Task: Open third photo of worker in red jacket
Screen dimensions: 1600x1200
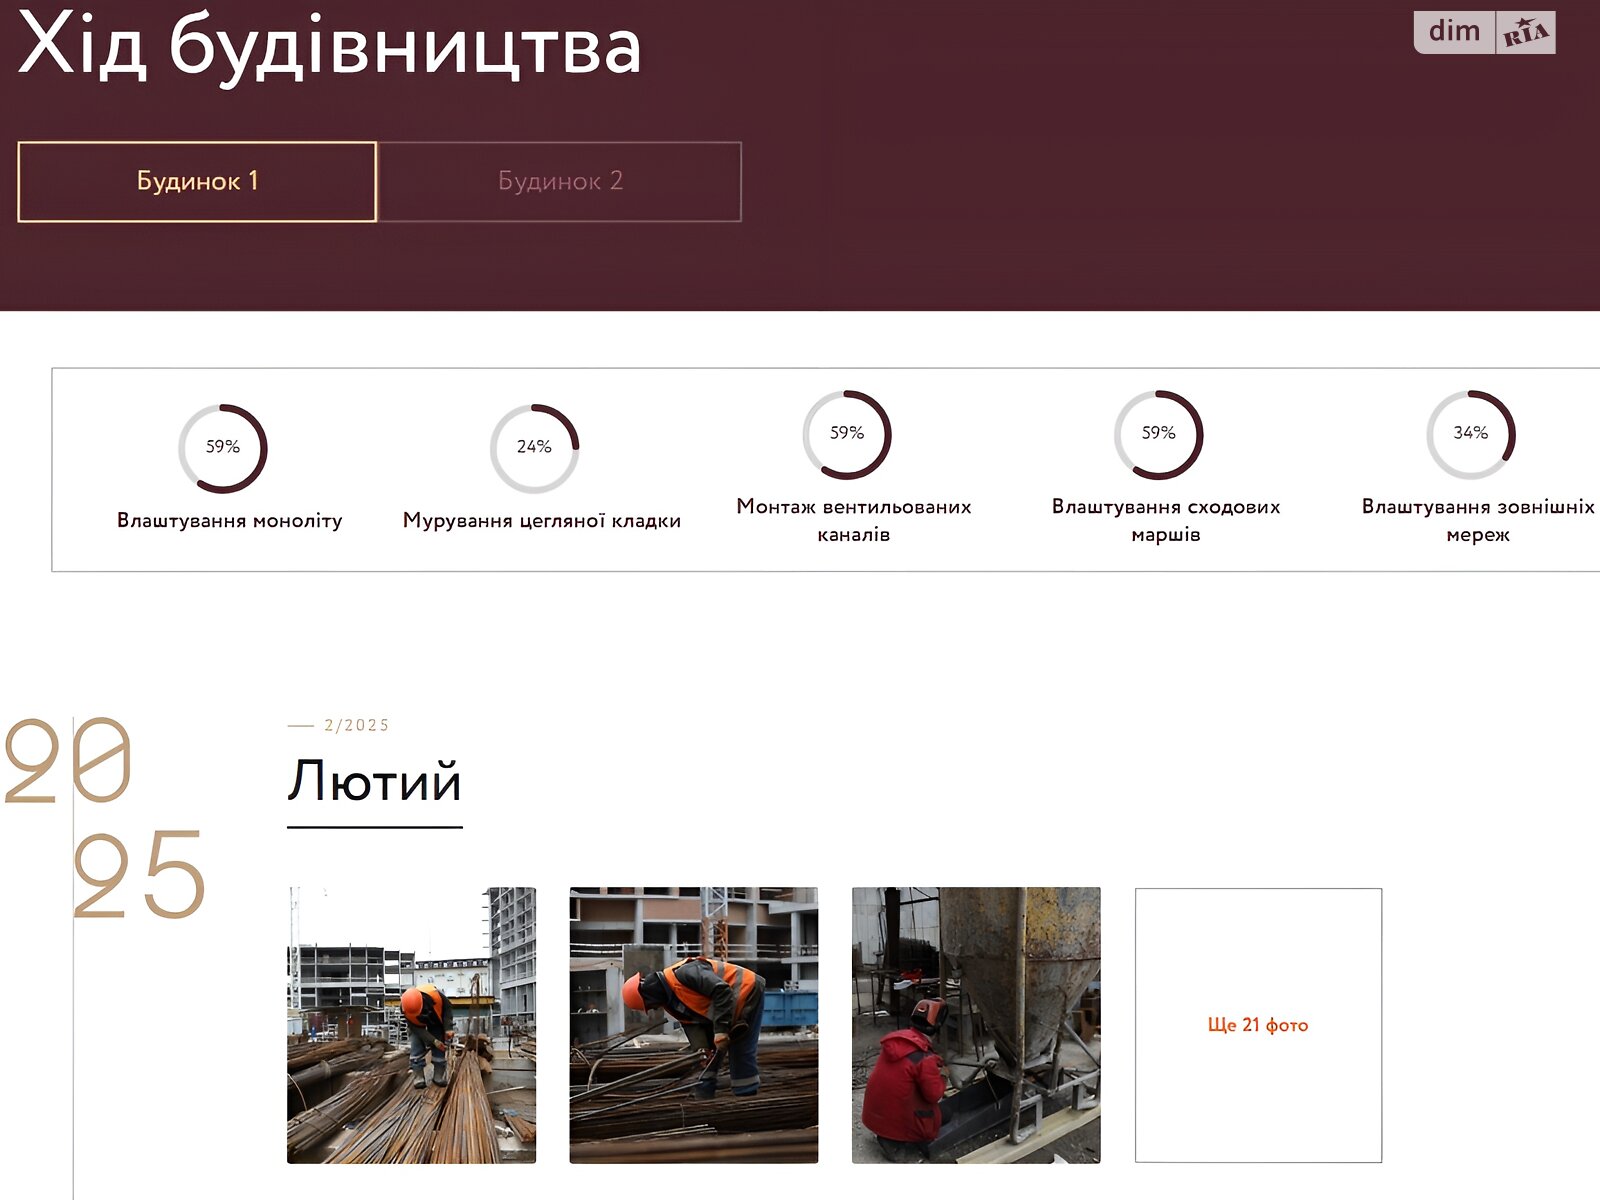Action: 975,1025
